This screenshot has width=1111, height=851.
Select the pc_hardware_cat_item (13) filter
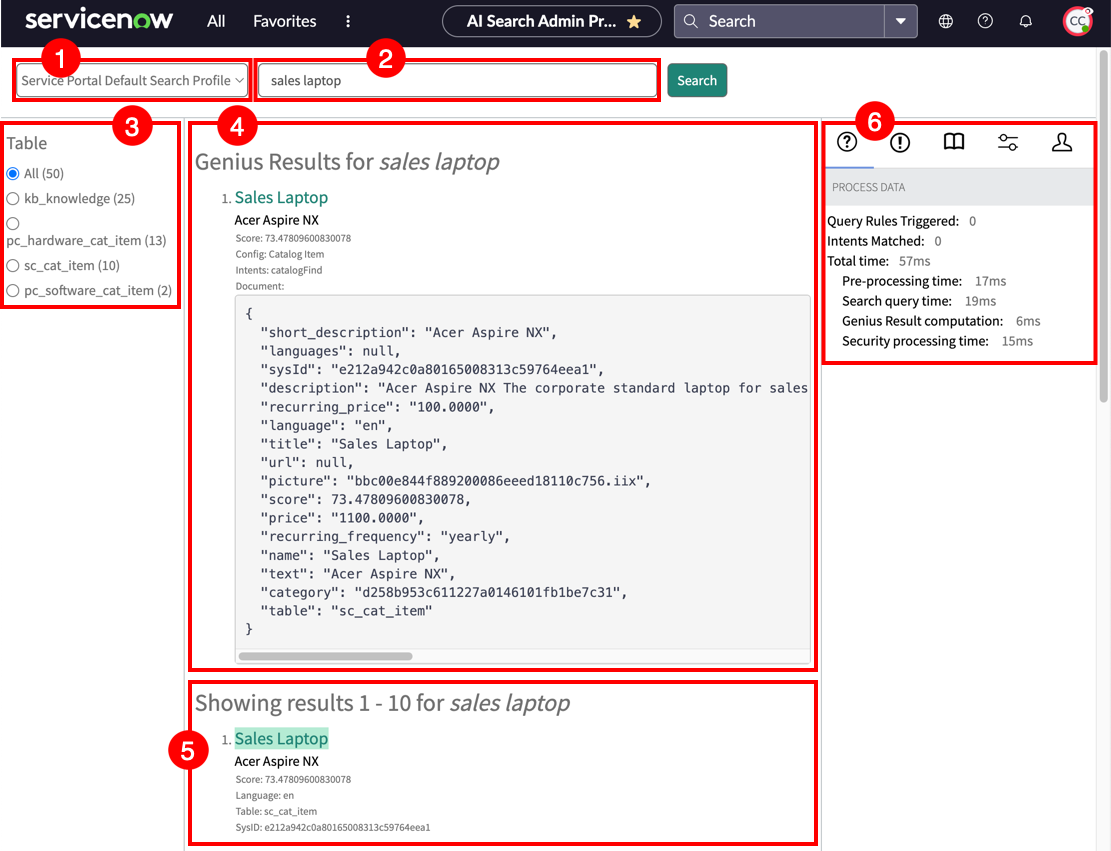coord(13,223)
